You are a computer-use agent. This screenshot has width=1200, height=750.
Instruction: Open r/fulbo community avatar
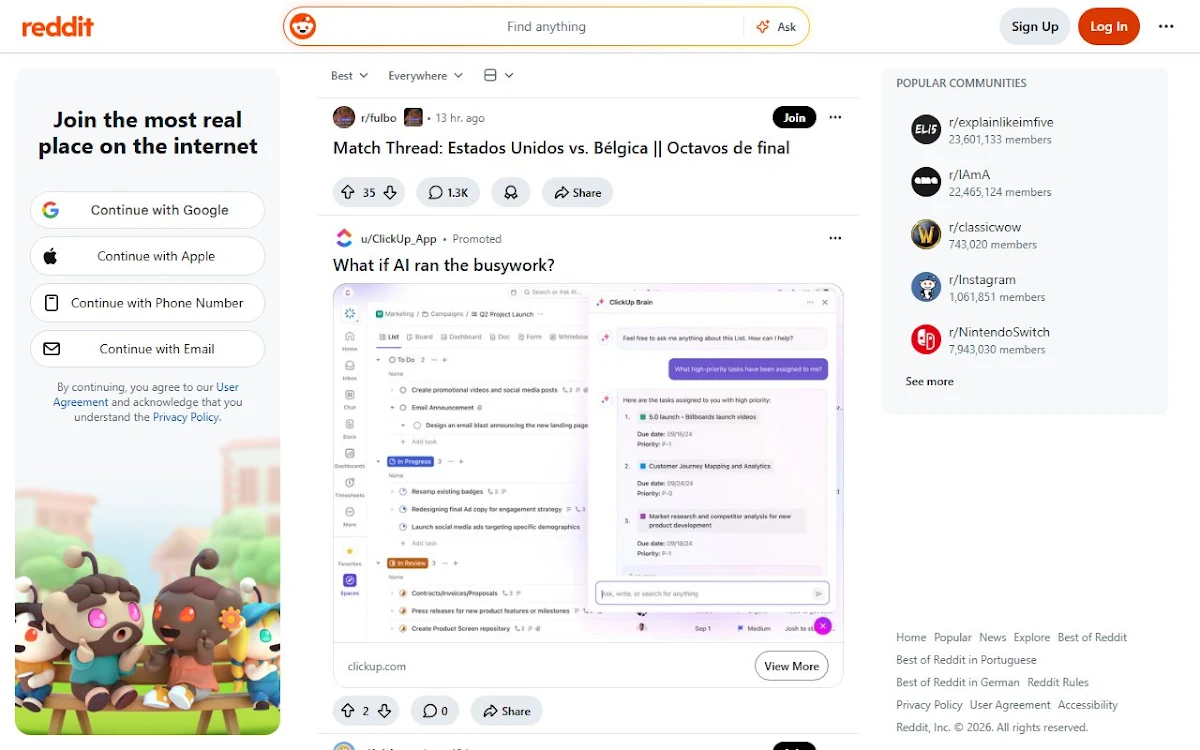tap(344, 118)
